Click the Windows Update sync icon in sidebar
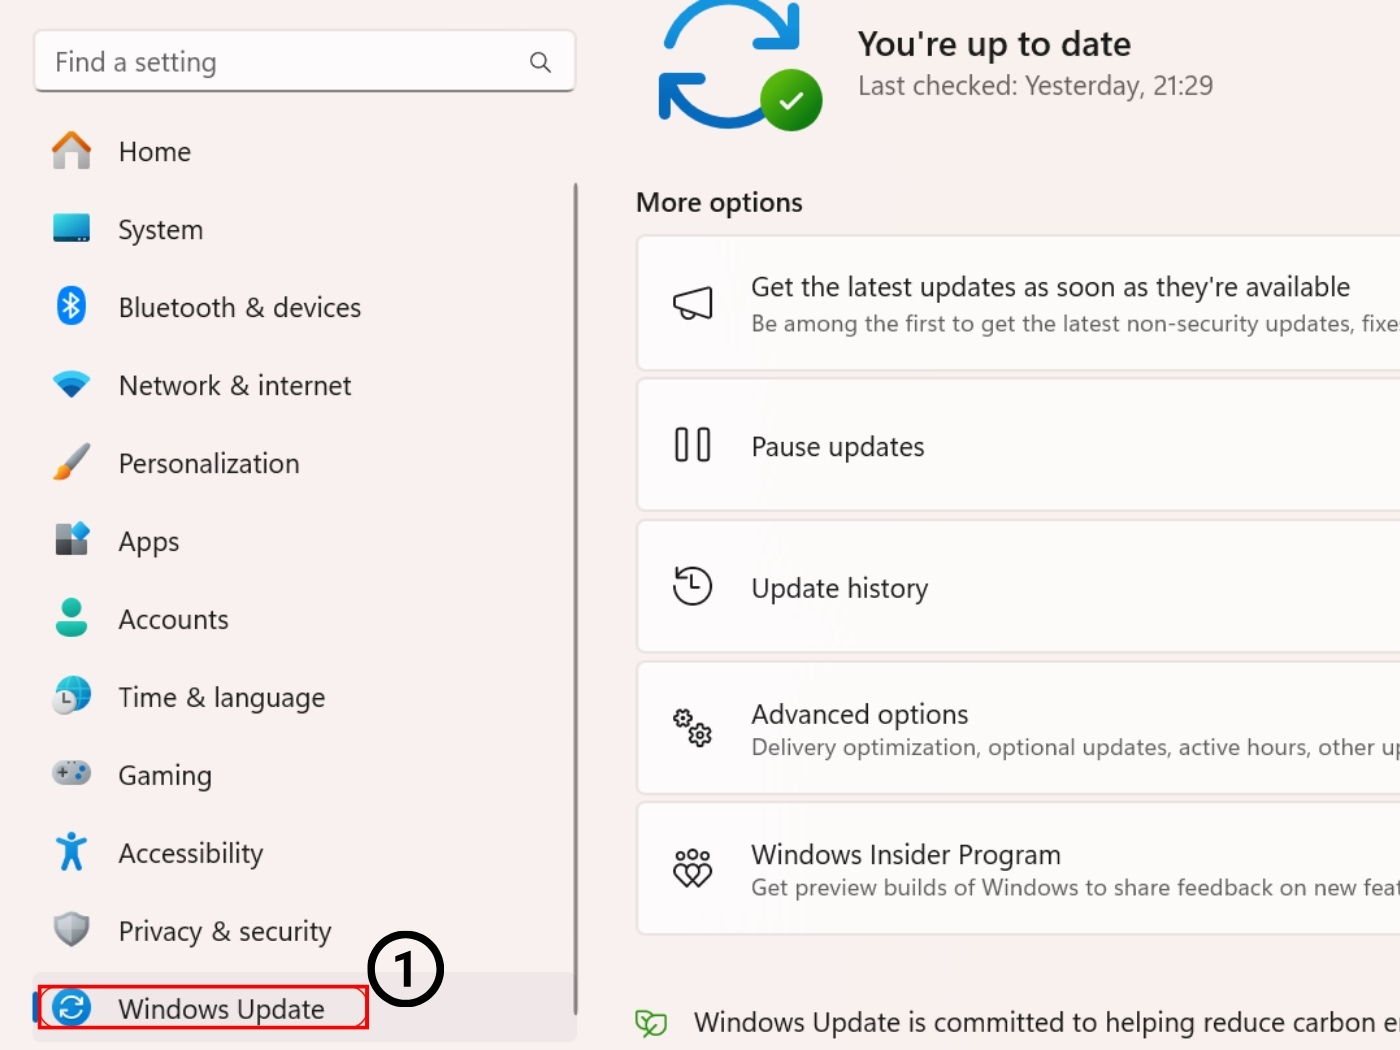This screenshot has height=1050, width=1400. click(x=71, y=1007)
